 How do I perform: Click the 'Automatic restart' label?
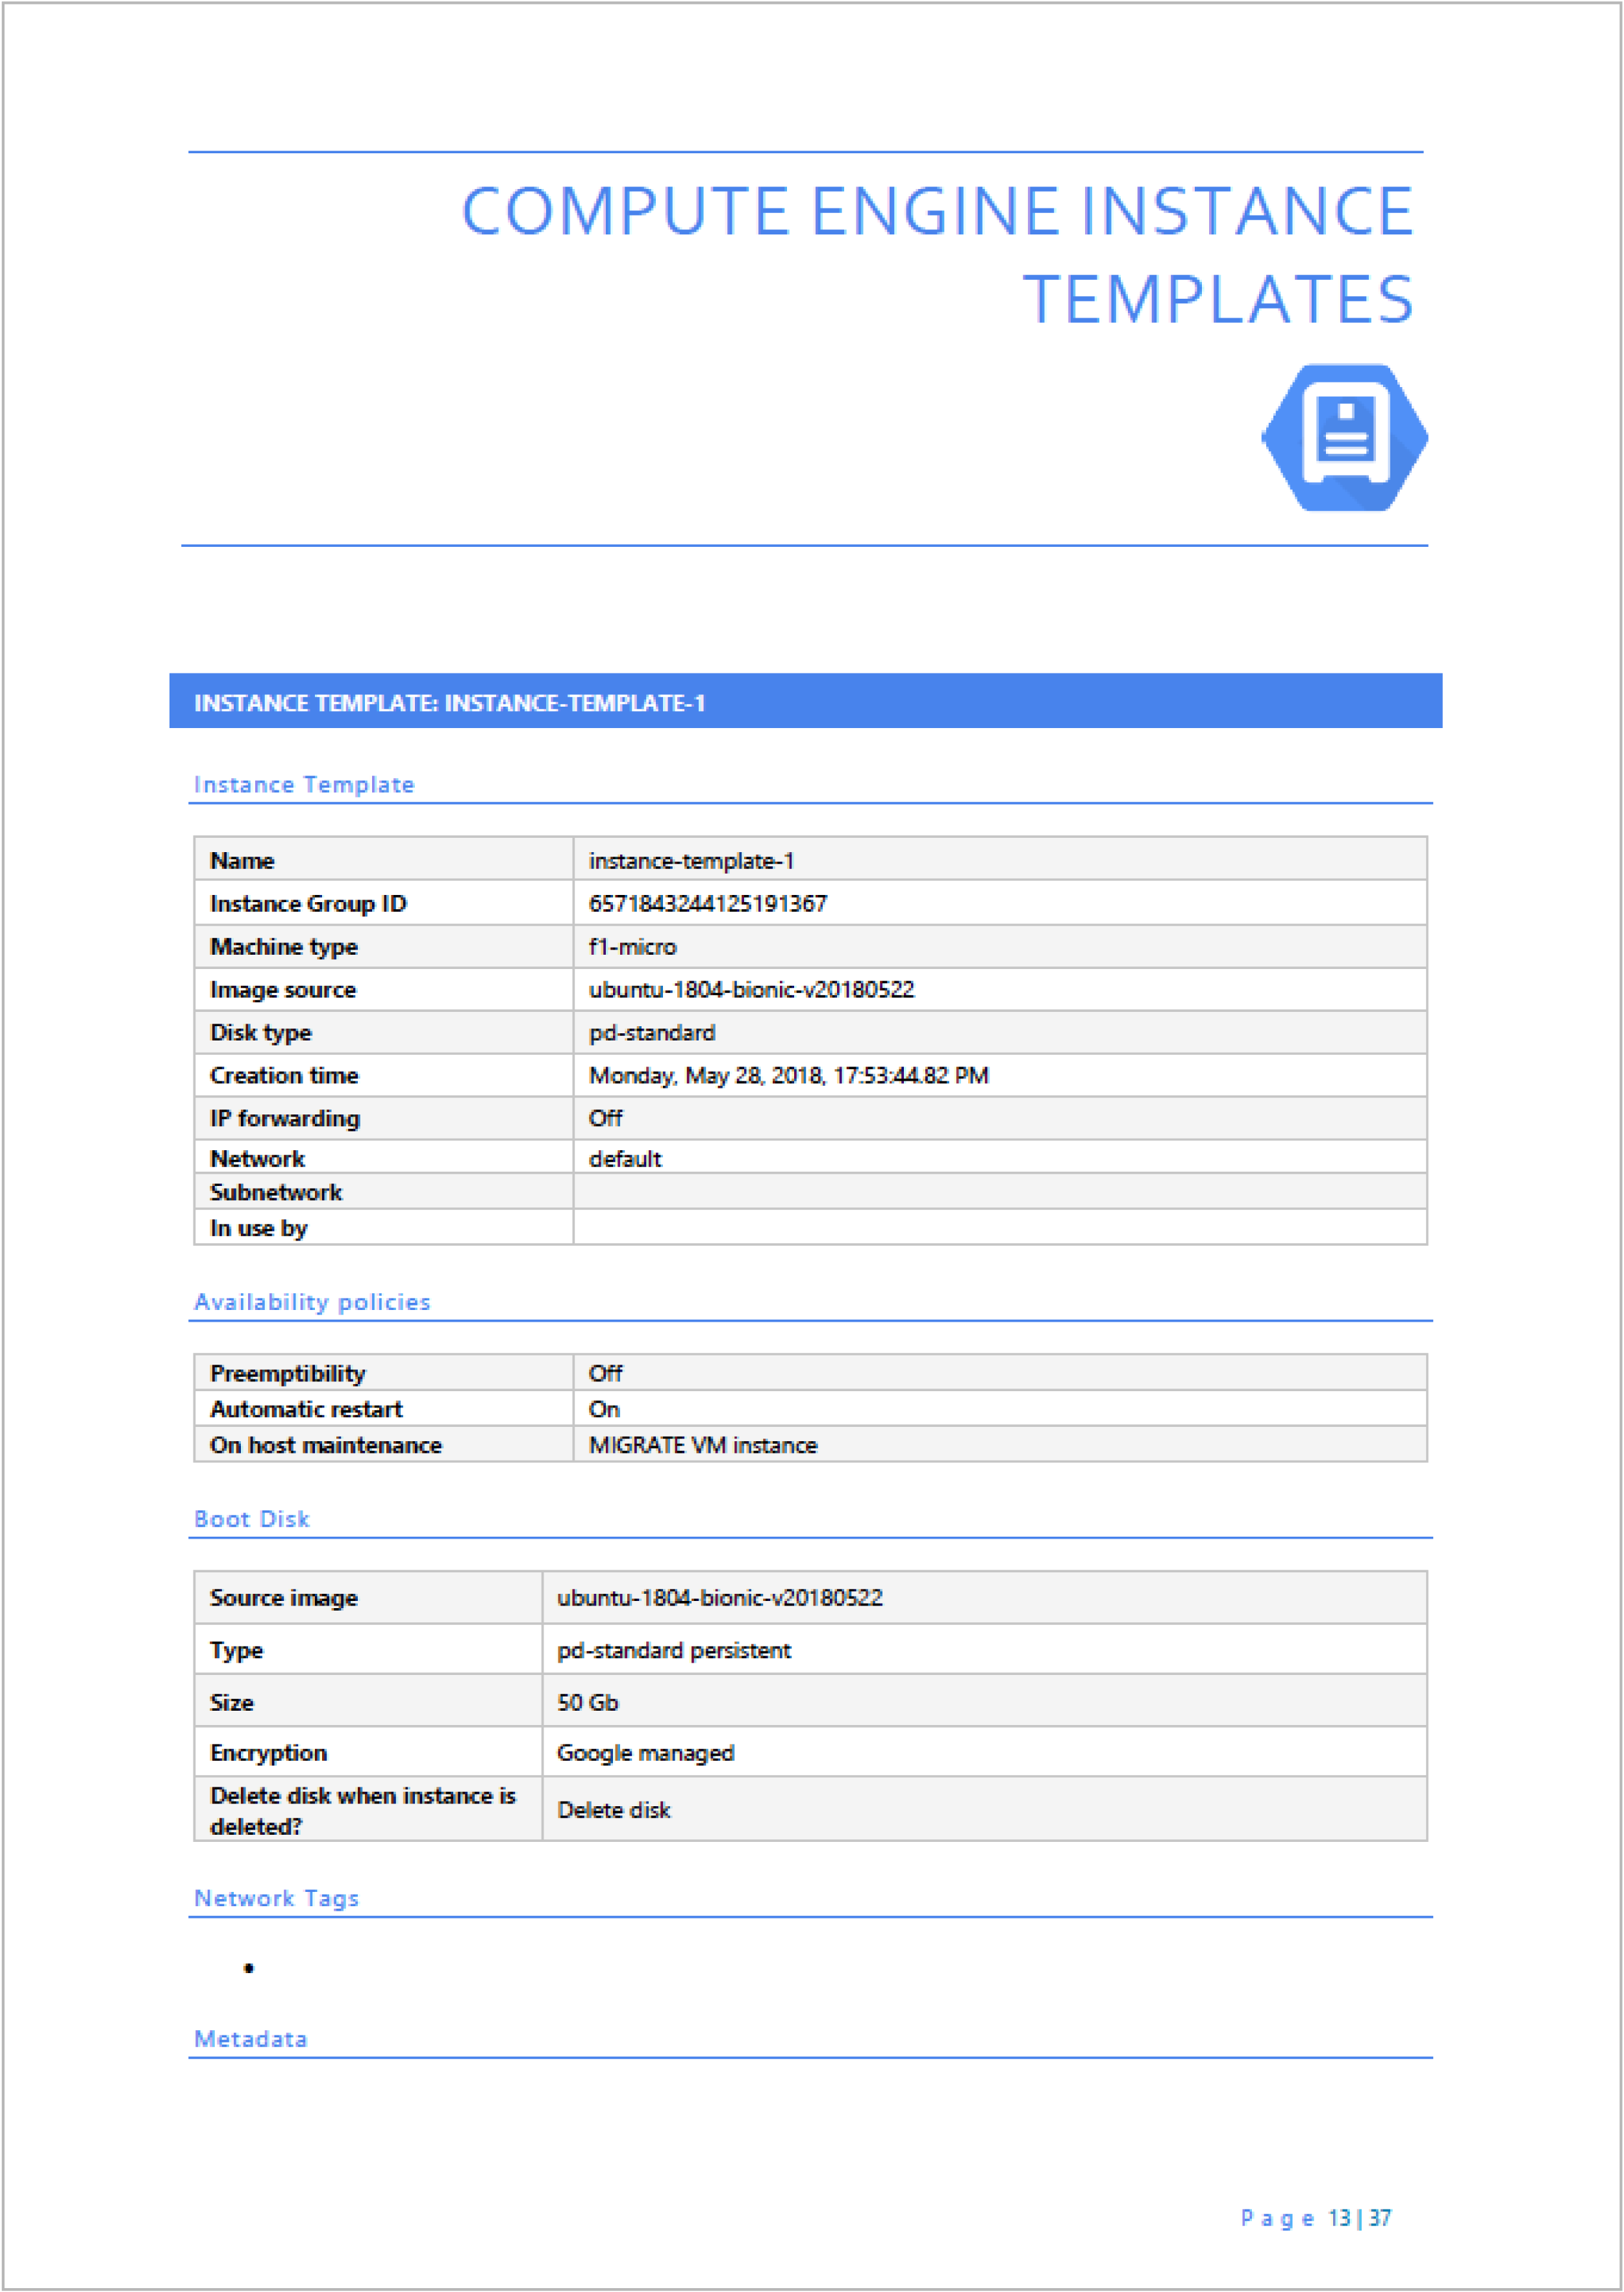306,1410
